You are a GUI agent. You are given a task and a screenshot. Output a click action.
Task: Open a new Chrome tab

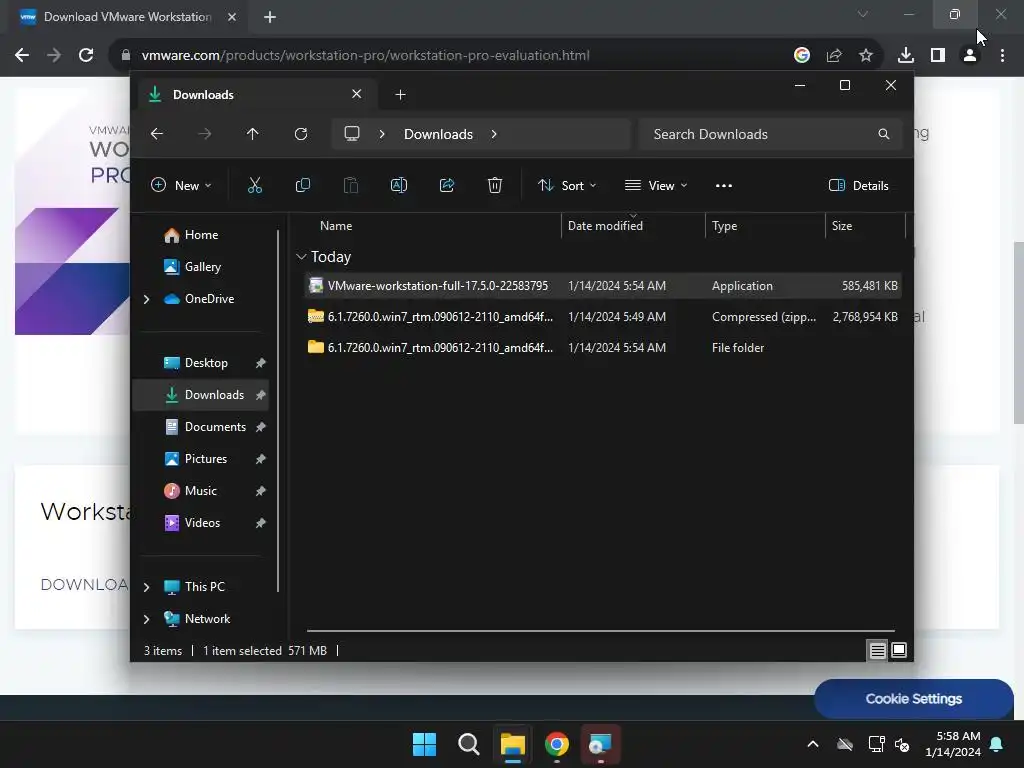pyautogui.click(x=270, y=18)
